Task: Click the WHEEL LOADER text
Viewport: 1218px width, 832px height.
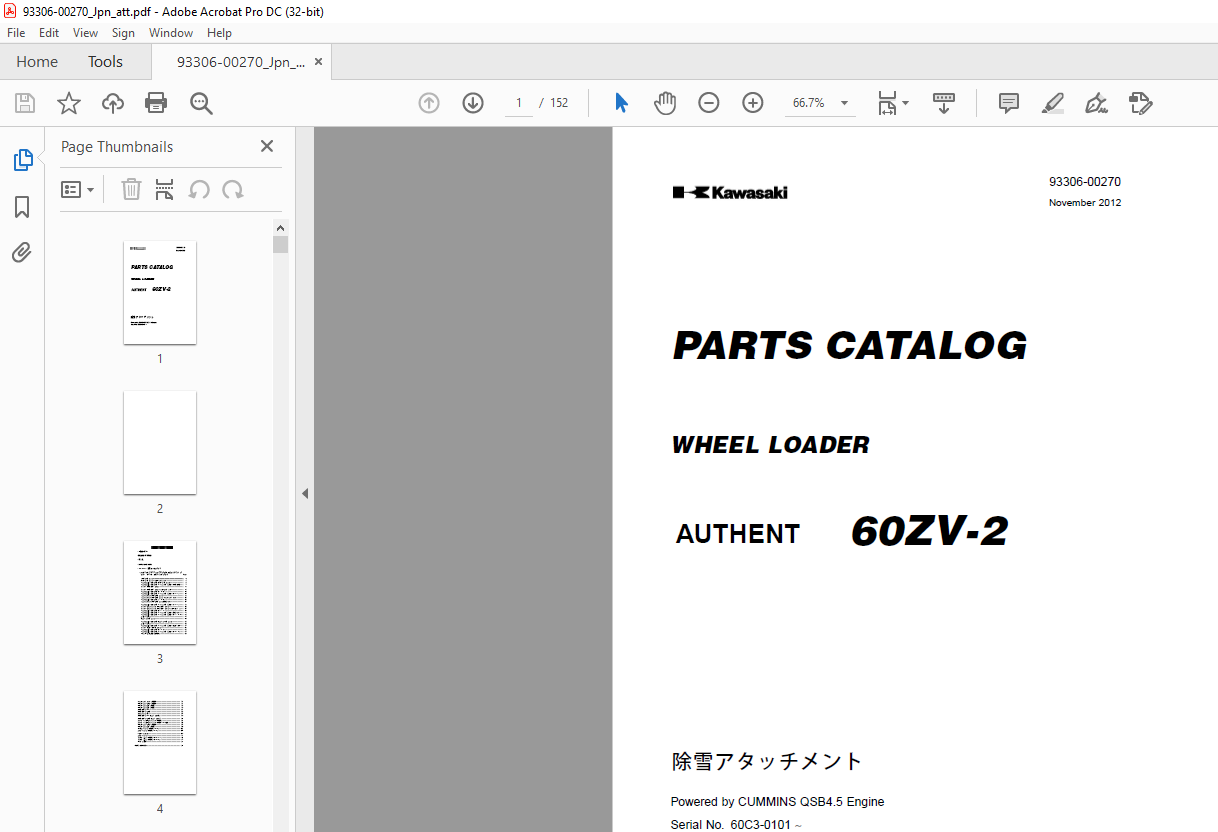Action: coord(771,445)
